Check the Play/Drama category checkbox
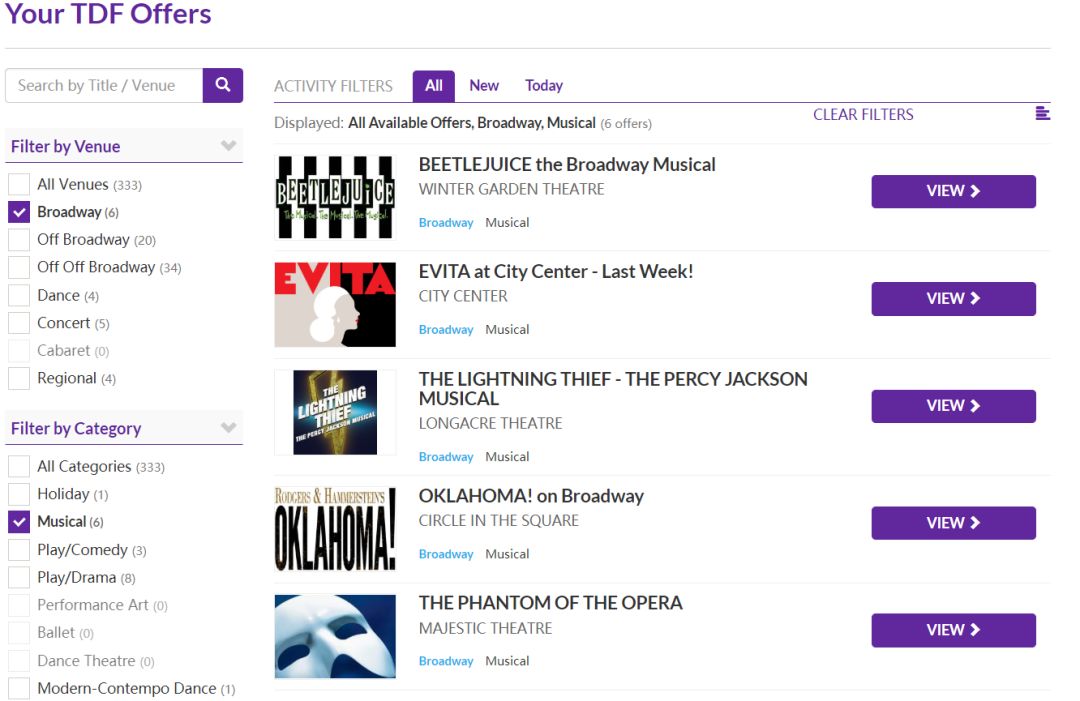Screen dimensions: 1080x701 [19, 577]
